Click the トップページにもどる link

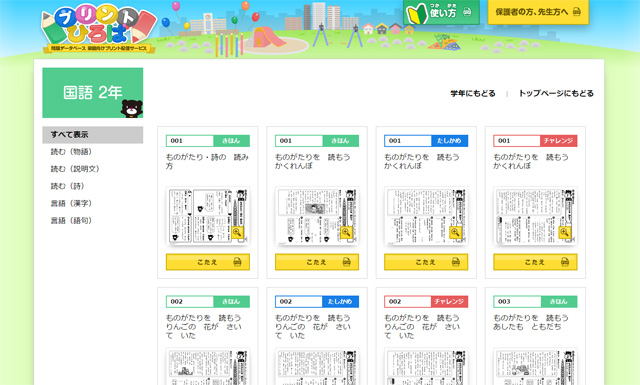pos(556,93)
